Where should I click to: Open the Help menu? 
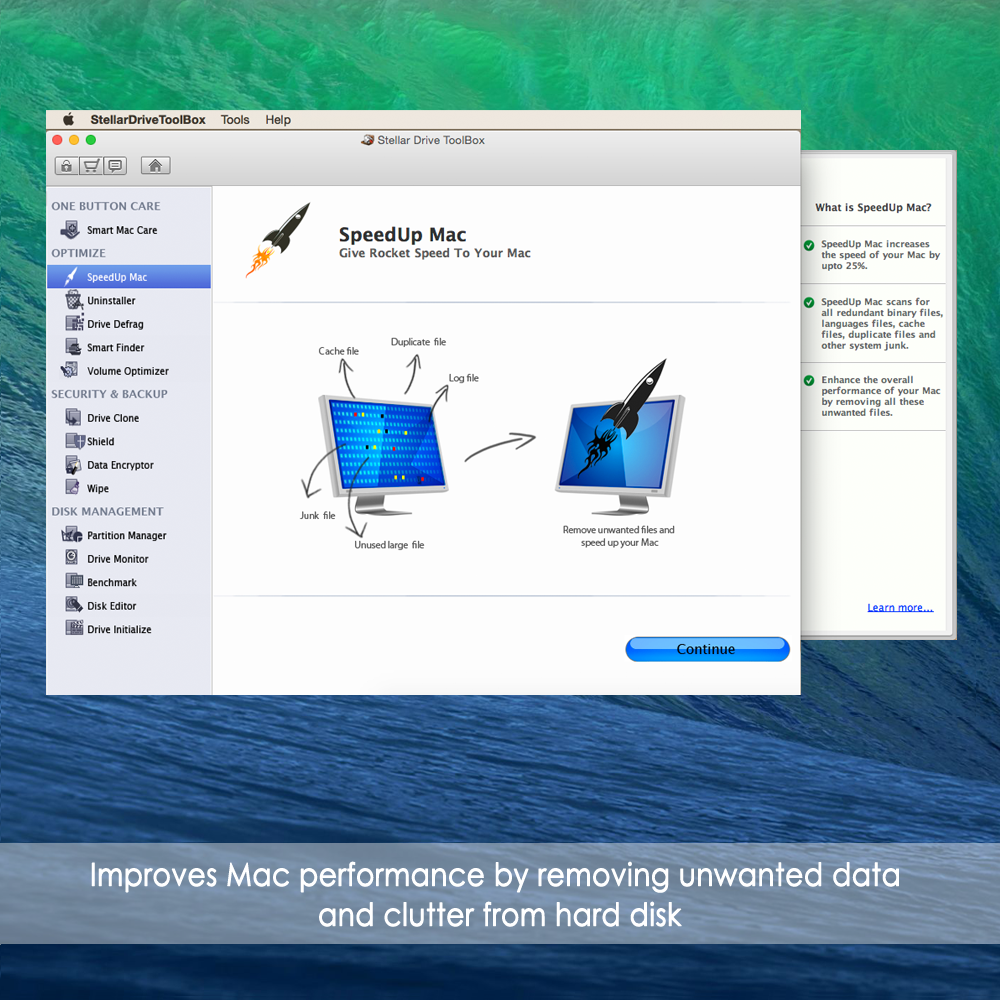pos(278,119)
